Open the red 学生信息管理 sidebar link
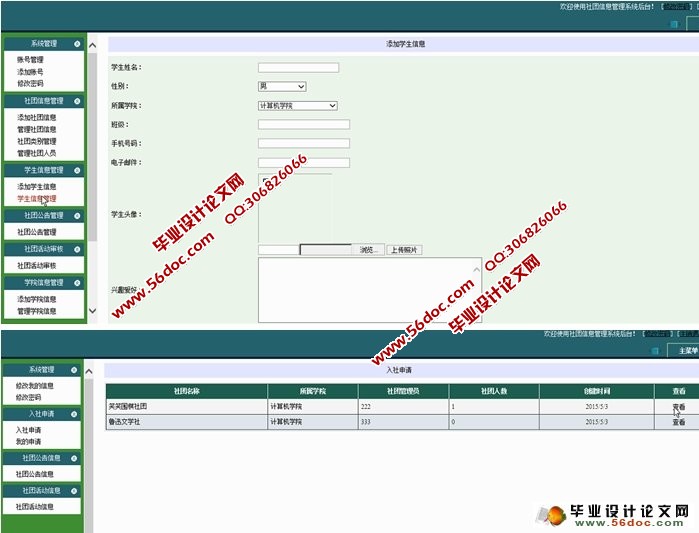The width and height of the screenshot is (699, 533). tap(37, 199)
